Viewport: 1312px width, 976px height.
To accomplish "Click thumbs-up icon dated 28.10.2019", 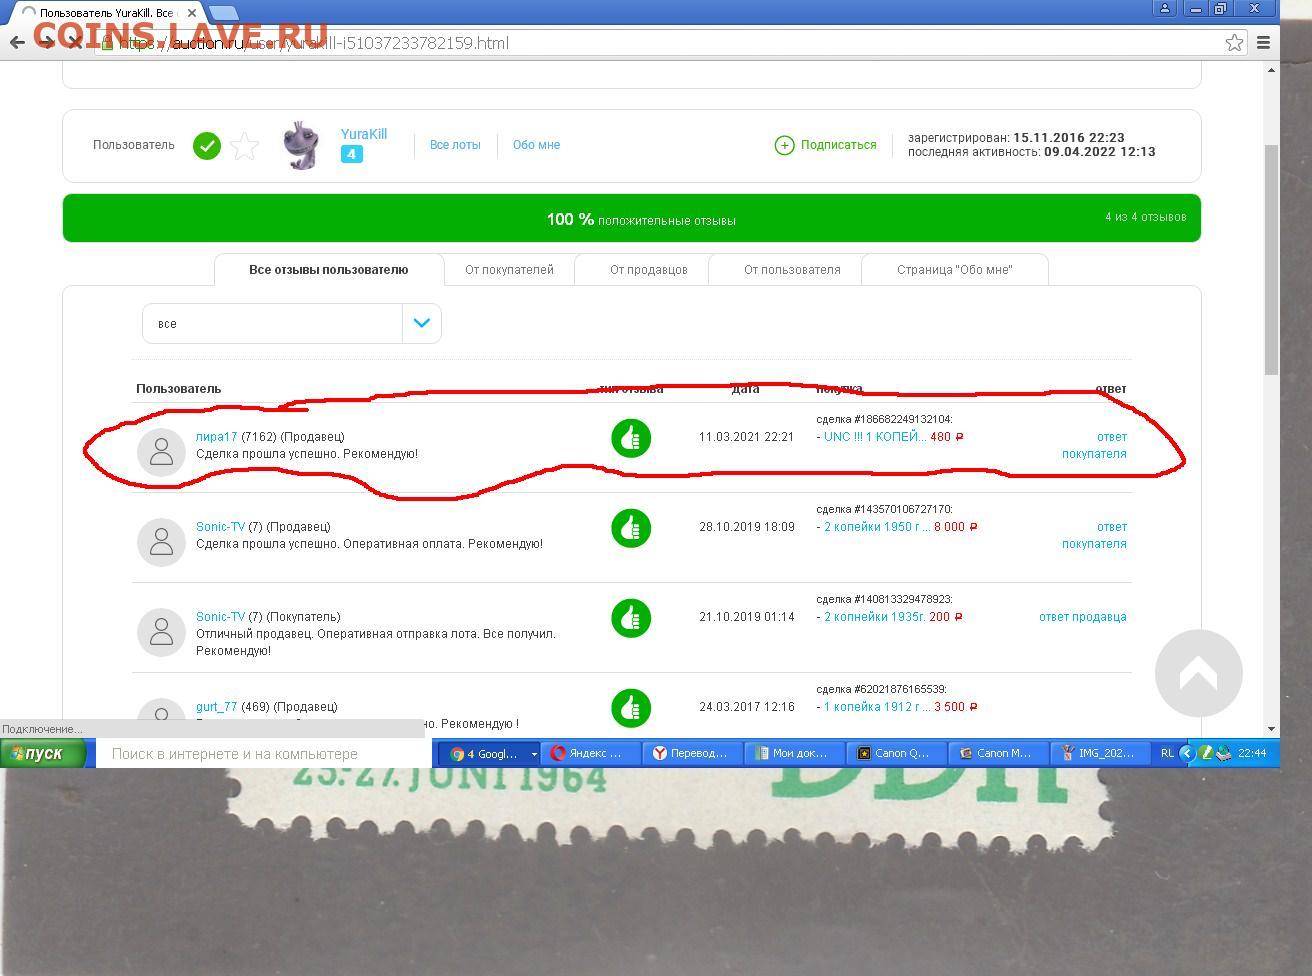I will (x=631, y=528).
